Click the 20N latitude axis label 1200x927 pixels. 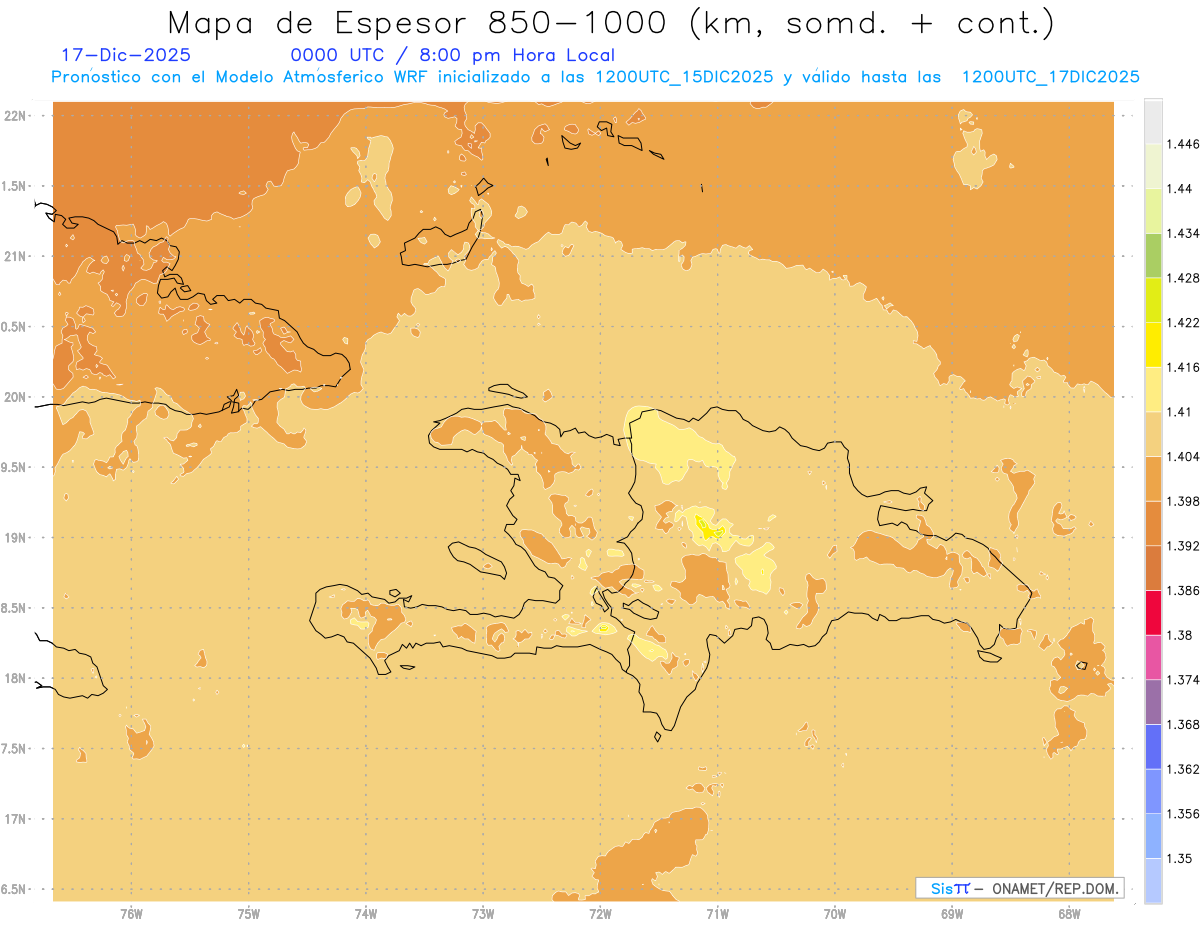15,397
